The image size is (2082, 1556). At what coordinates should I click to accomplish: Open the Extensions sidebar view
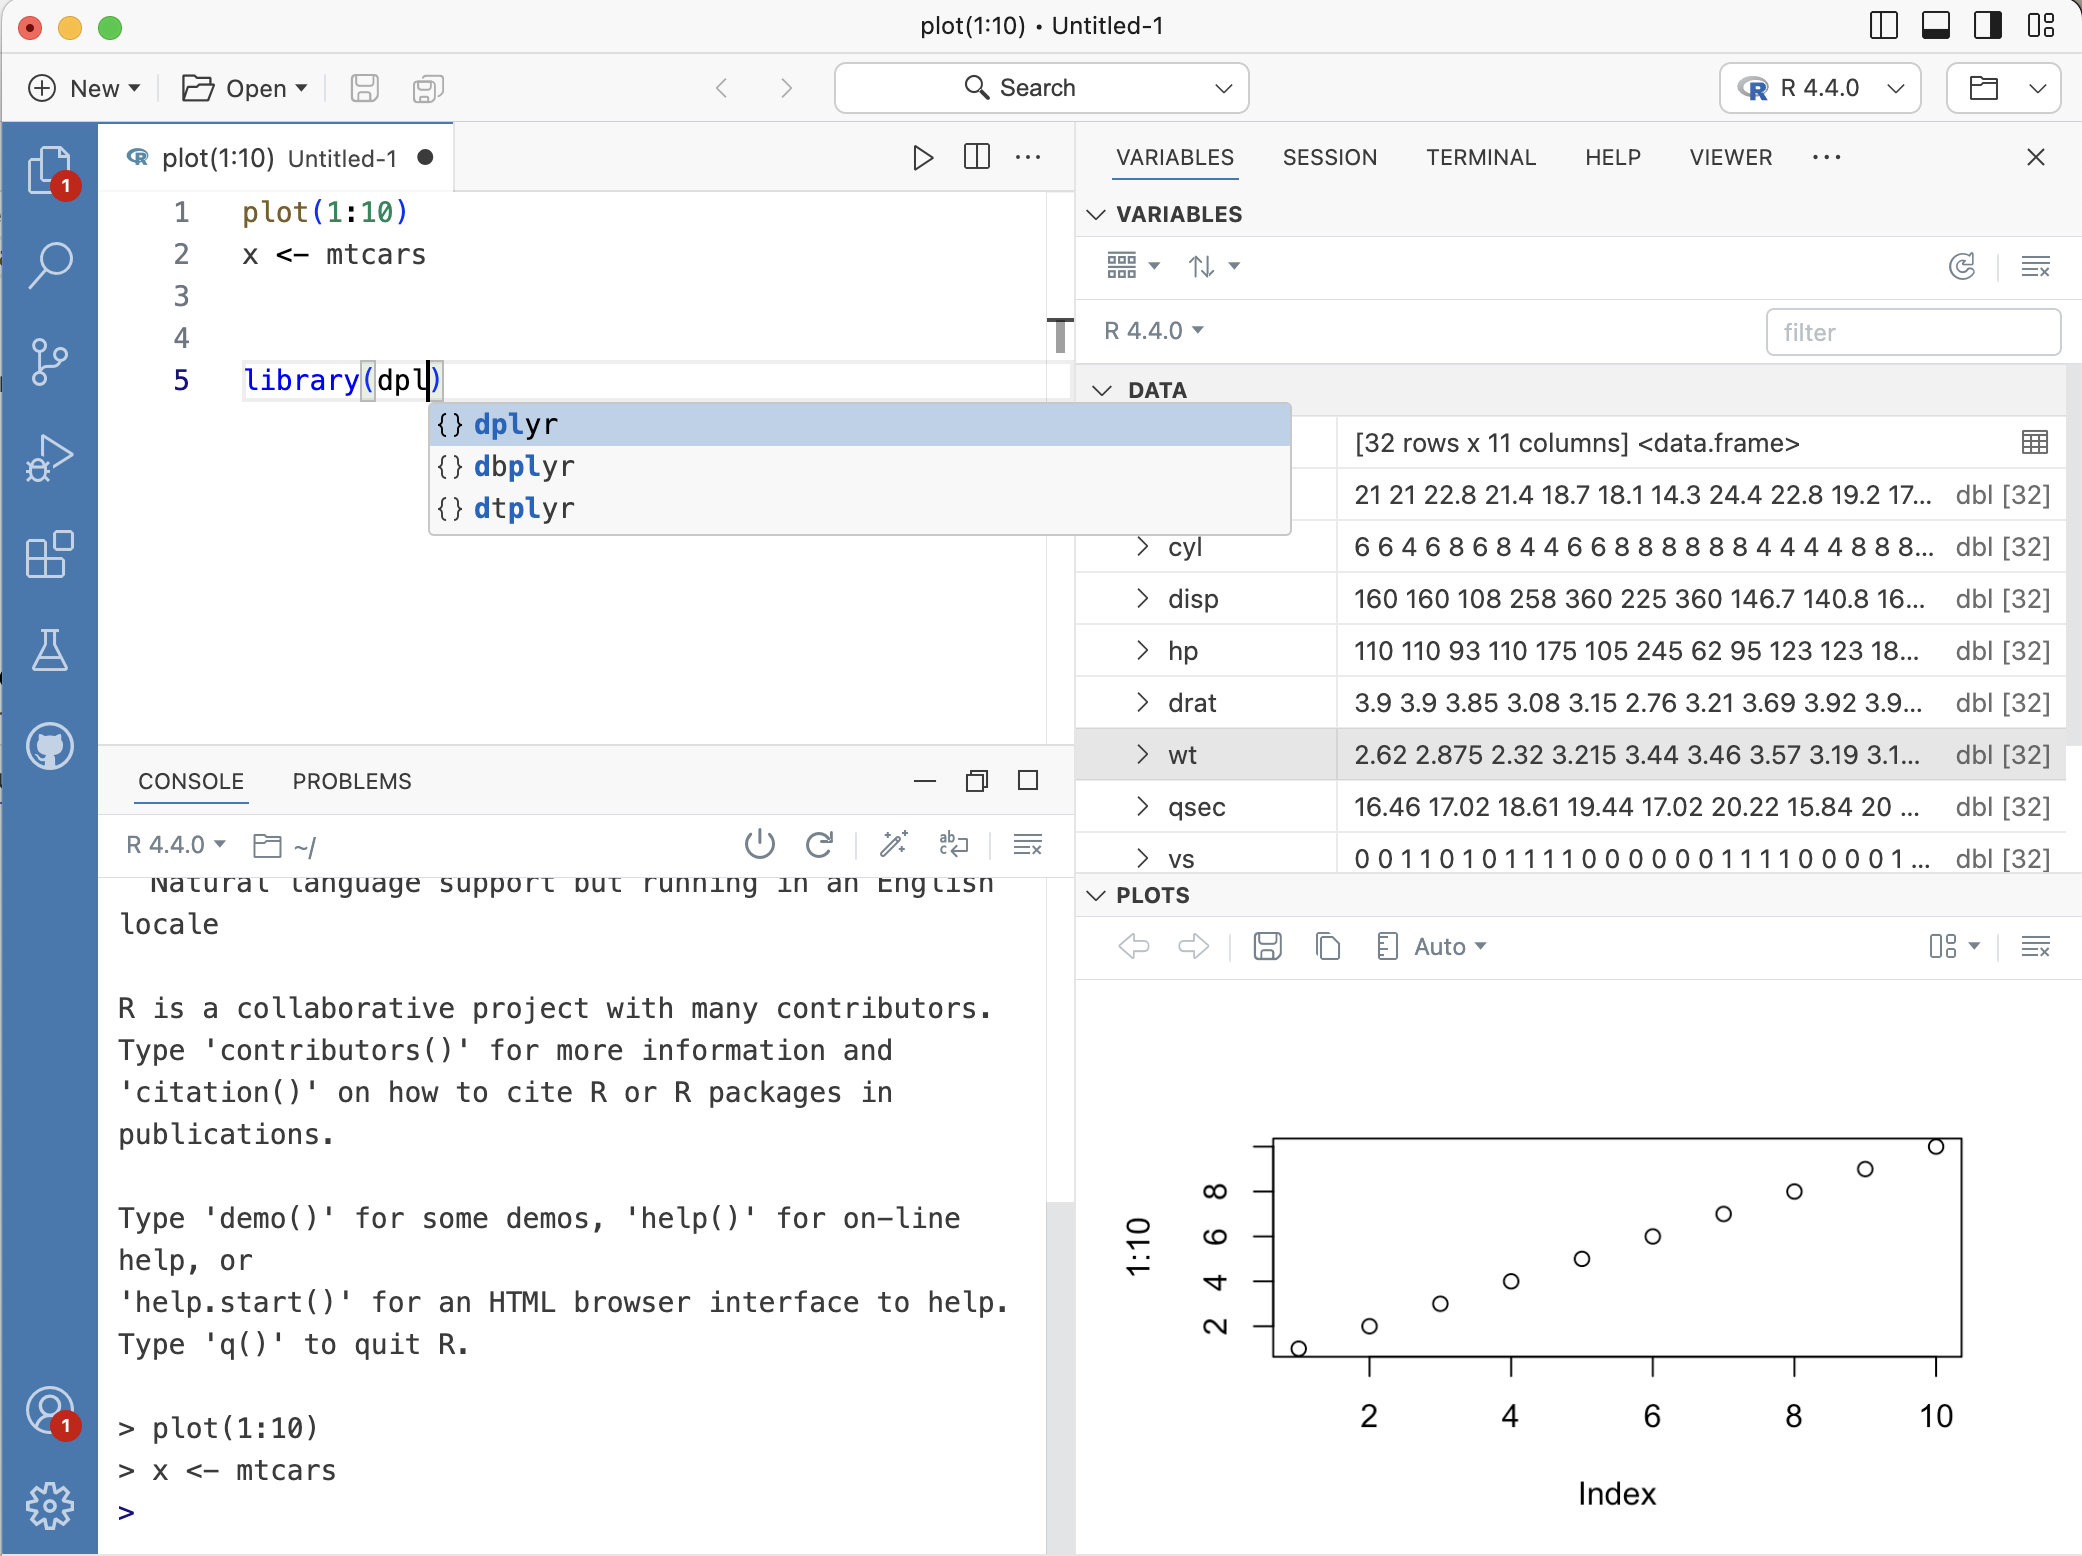pyautogui.click(x=49, y=554)
